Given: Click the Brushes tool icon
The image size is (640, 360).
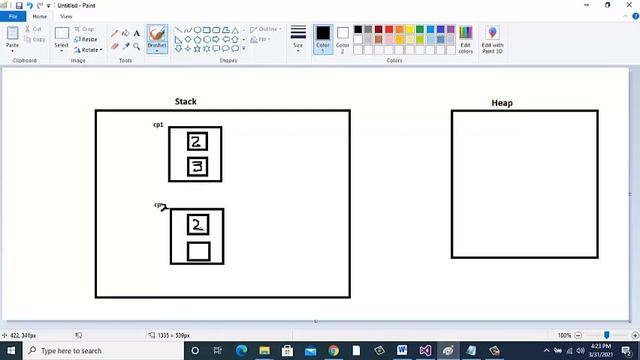Looking at the screenshot, I should pyautogui.click(x=157, y=34).
